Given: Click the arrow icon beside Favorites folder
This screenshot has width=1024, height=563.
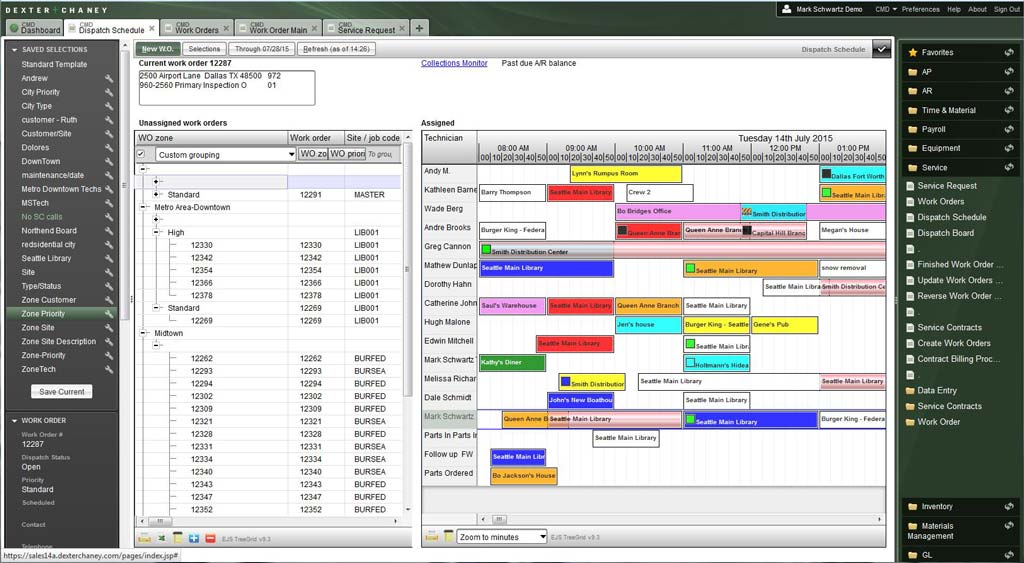Looking at the screenshot, I should coord(1009,53).
